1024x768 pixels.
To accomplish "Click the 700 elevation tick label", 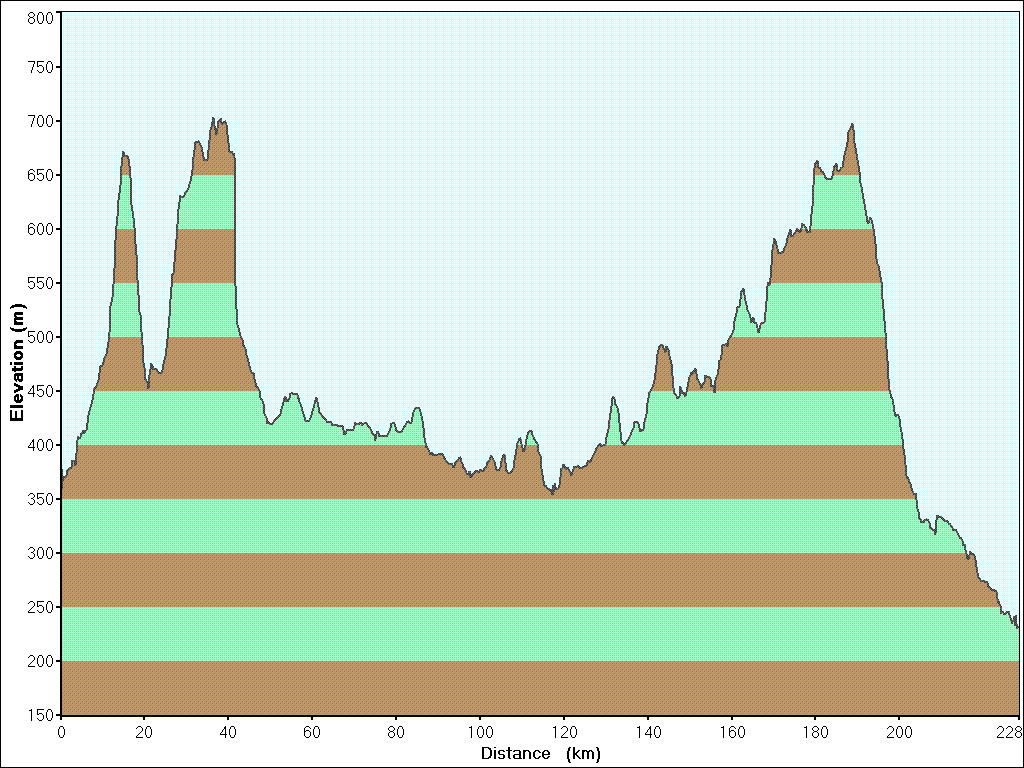I will pyautogui.click(x=40, y=121).
